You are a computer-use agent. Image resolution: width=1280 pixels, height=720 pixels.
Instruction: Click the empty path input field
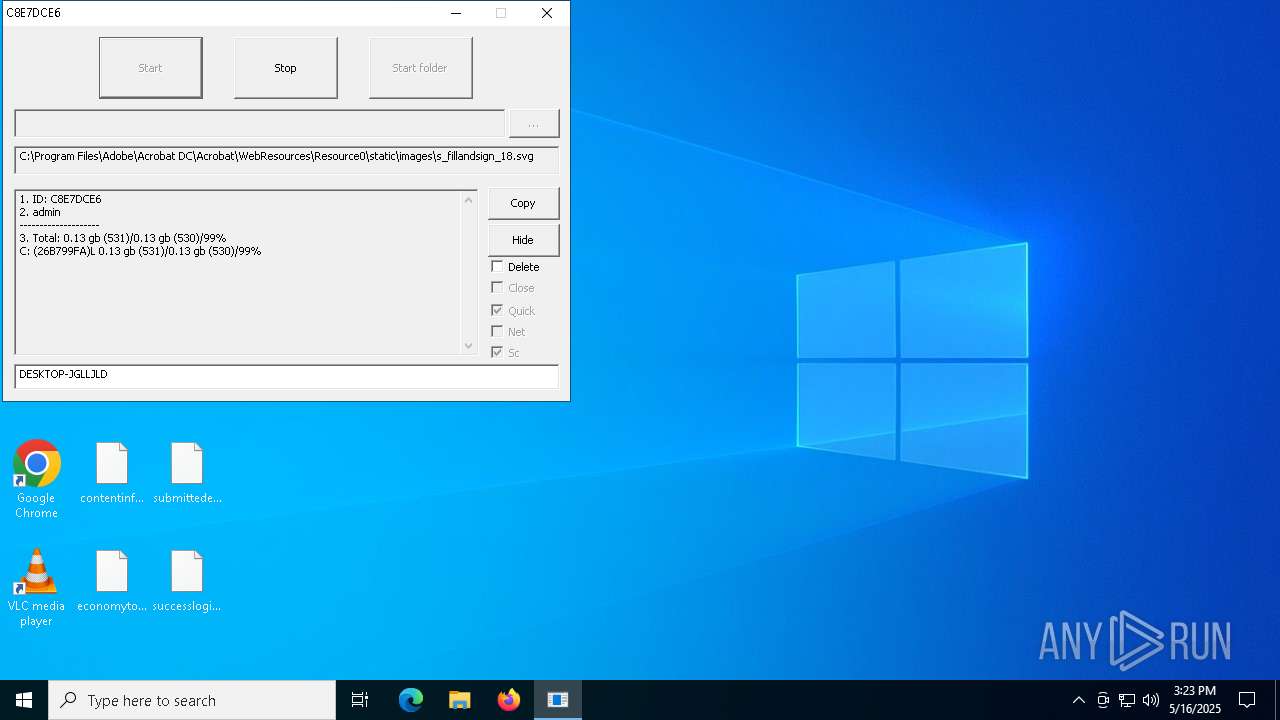(x=259, y=123)
